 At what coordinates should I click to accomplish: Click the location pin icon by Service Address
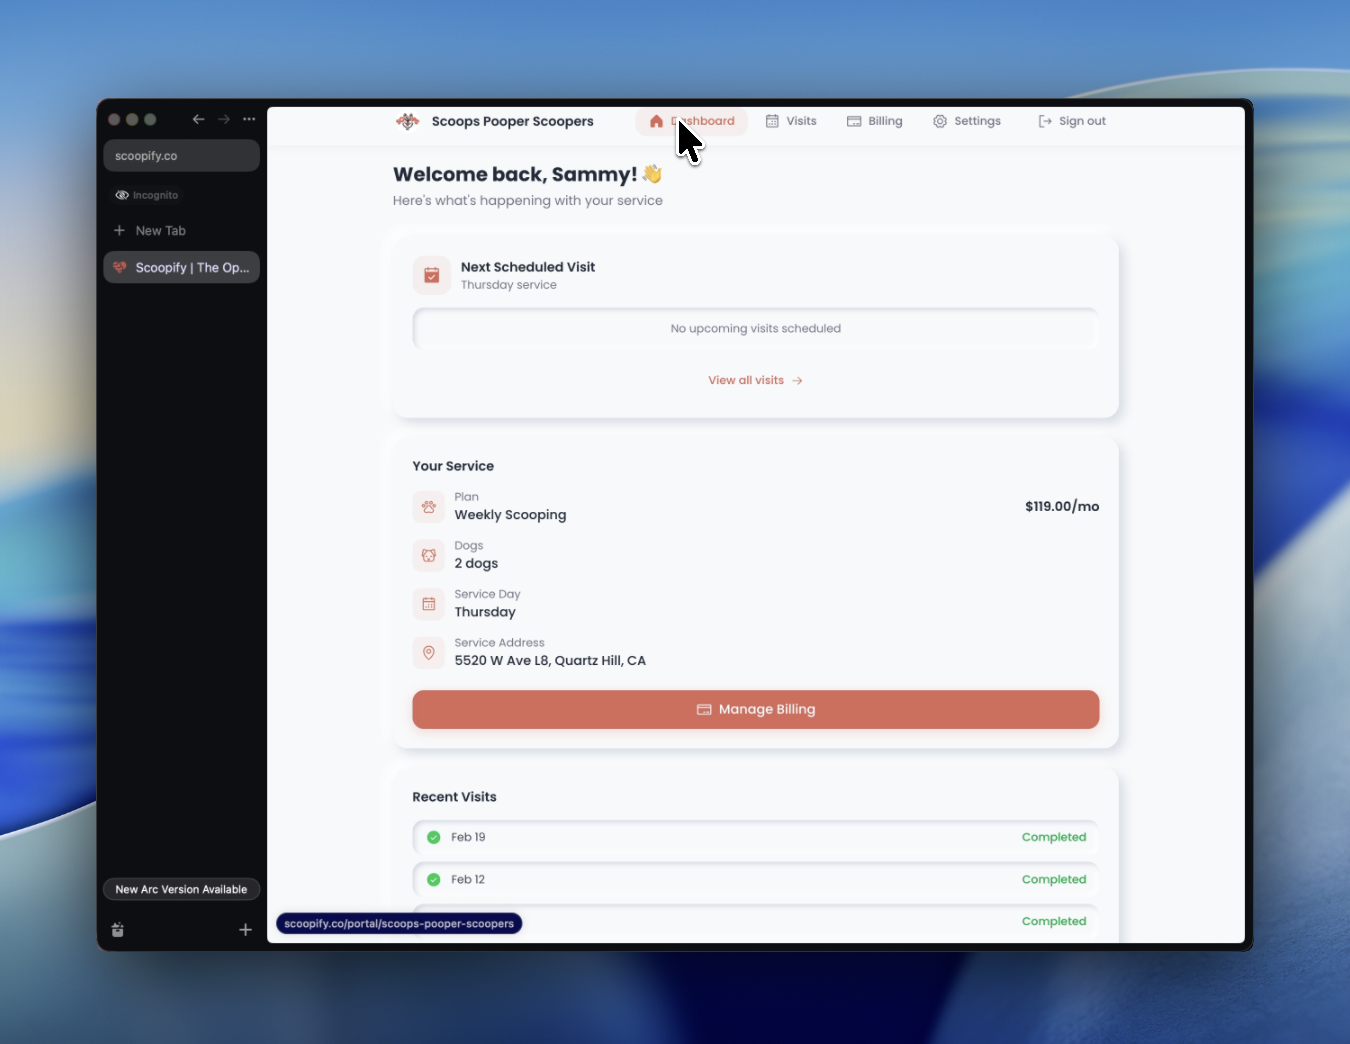pos(429,653)
